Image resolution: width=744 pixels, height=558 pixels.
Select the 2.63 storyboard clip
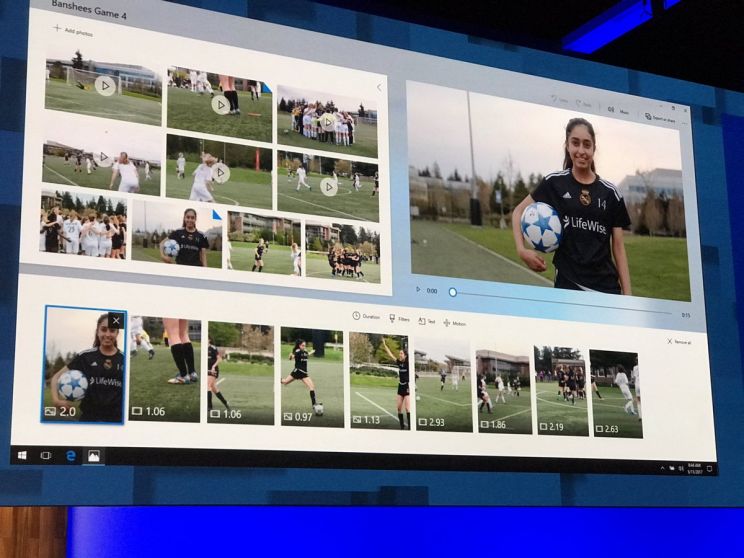click(616, 394)
